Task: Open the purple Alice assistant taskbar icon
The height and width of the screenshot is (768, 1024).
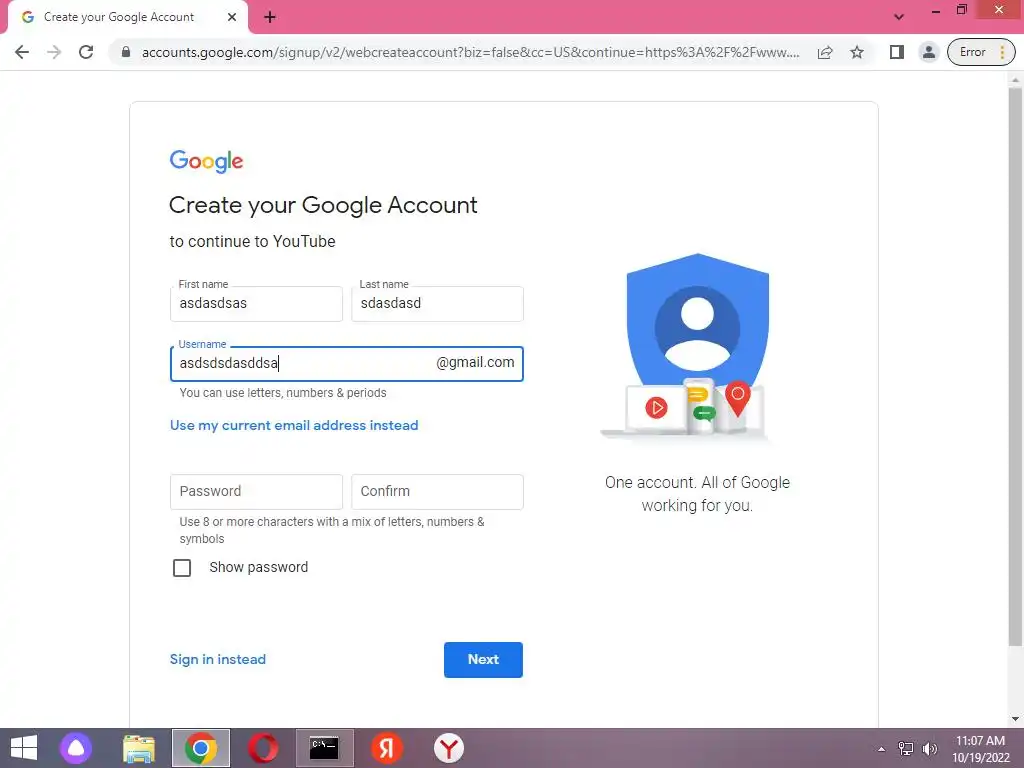Action: coord(76,748)
